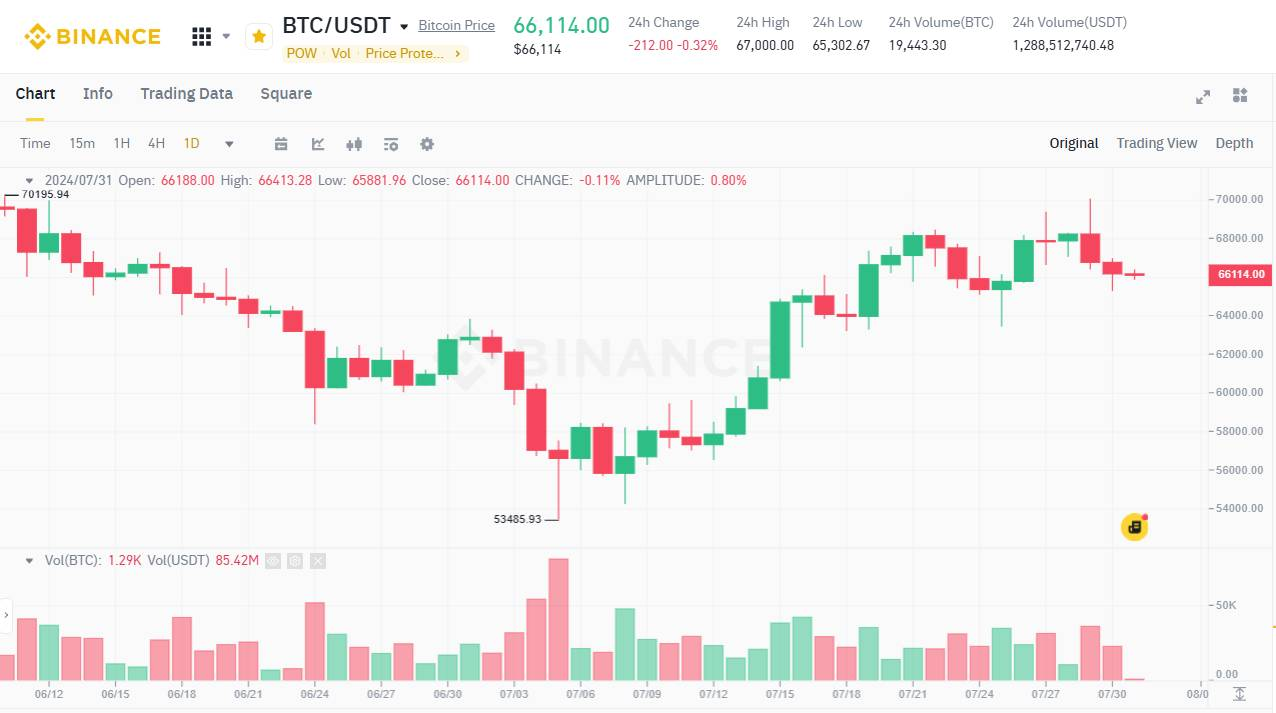Remove the volume indicator with X
Viewport: 1276px width, 713px height.
[x=318, y=561]
